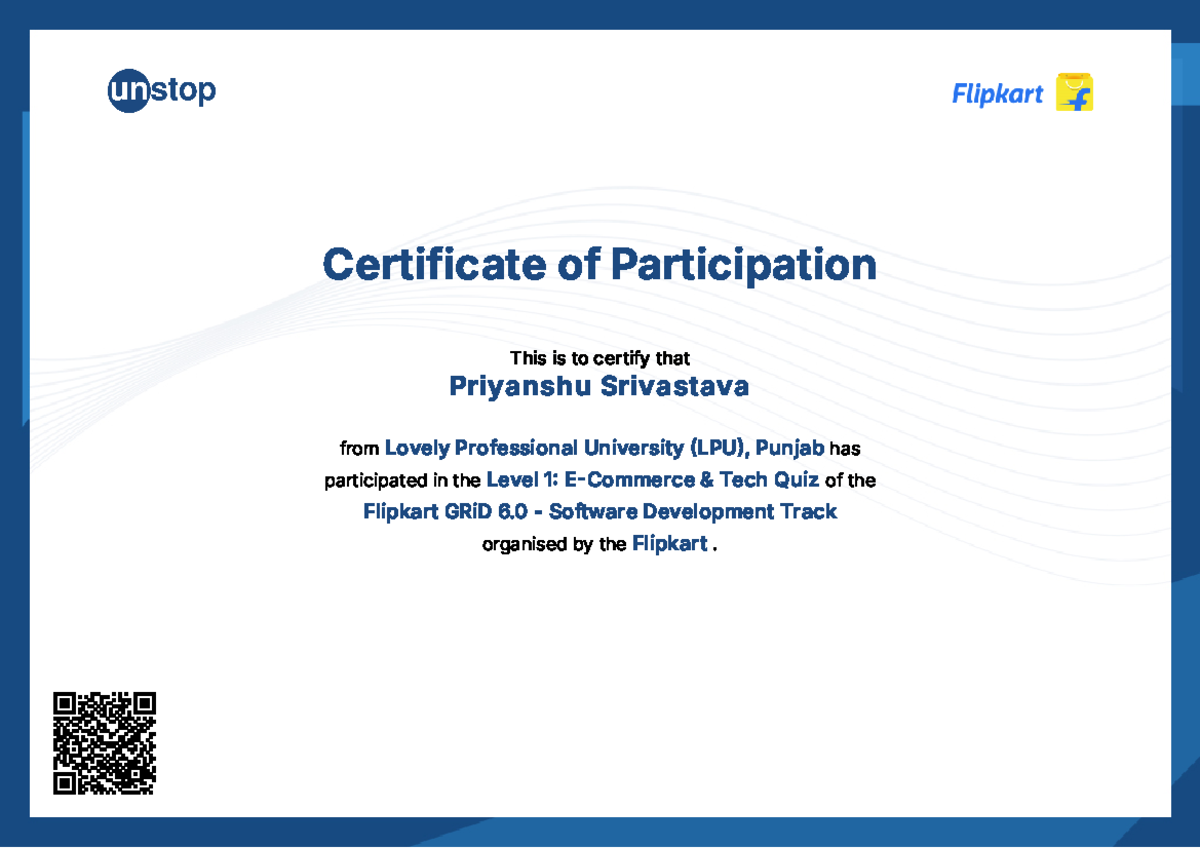Click the word 'from' before the university name
Viewport: 1200px width, 848px height.
pos(359,449)
